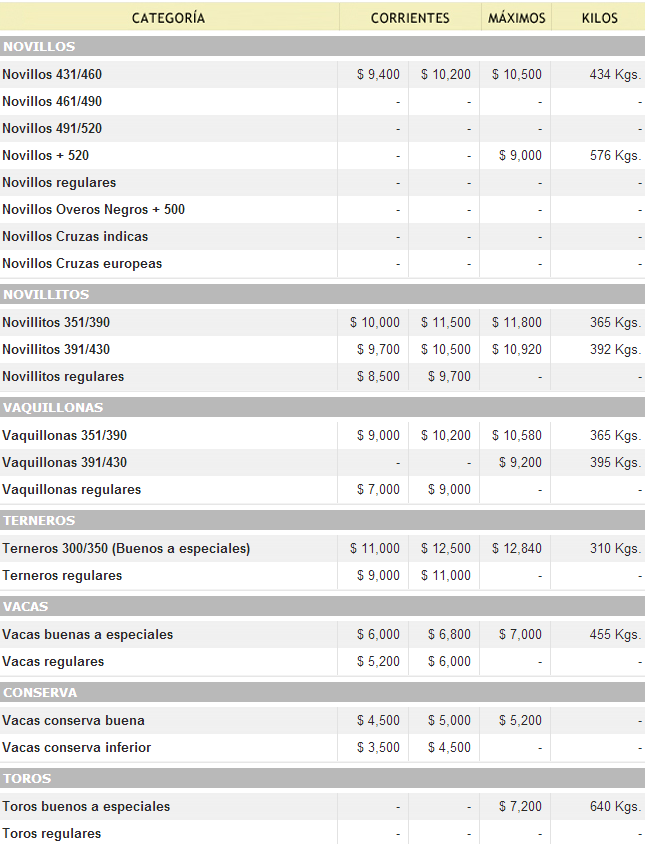Image resolution: width=645 pixels, height=844 pixels.
Task: Select the VAQUILLONAS section header
Action: tap(53, 408)
